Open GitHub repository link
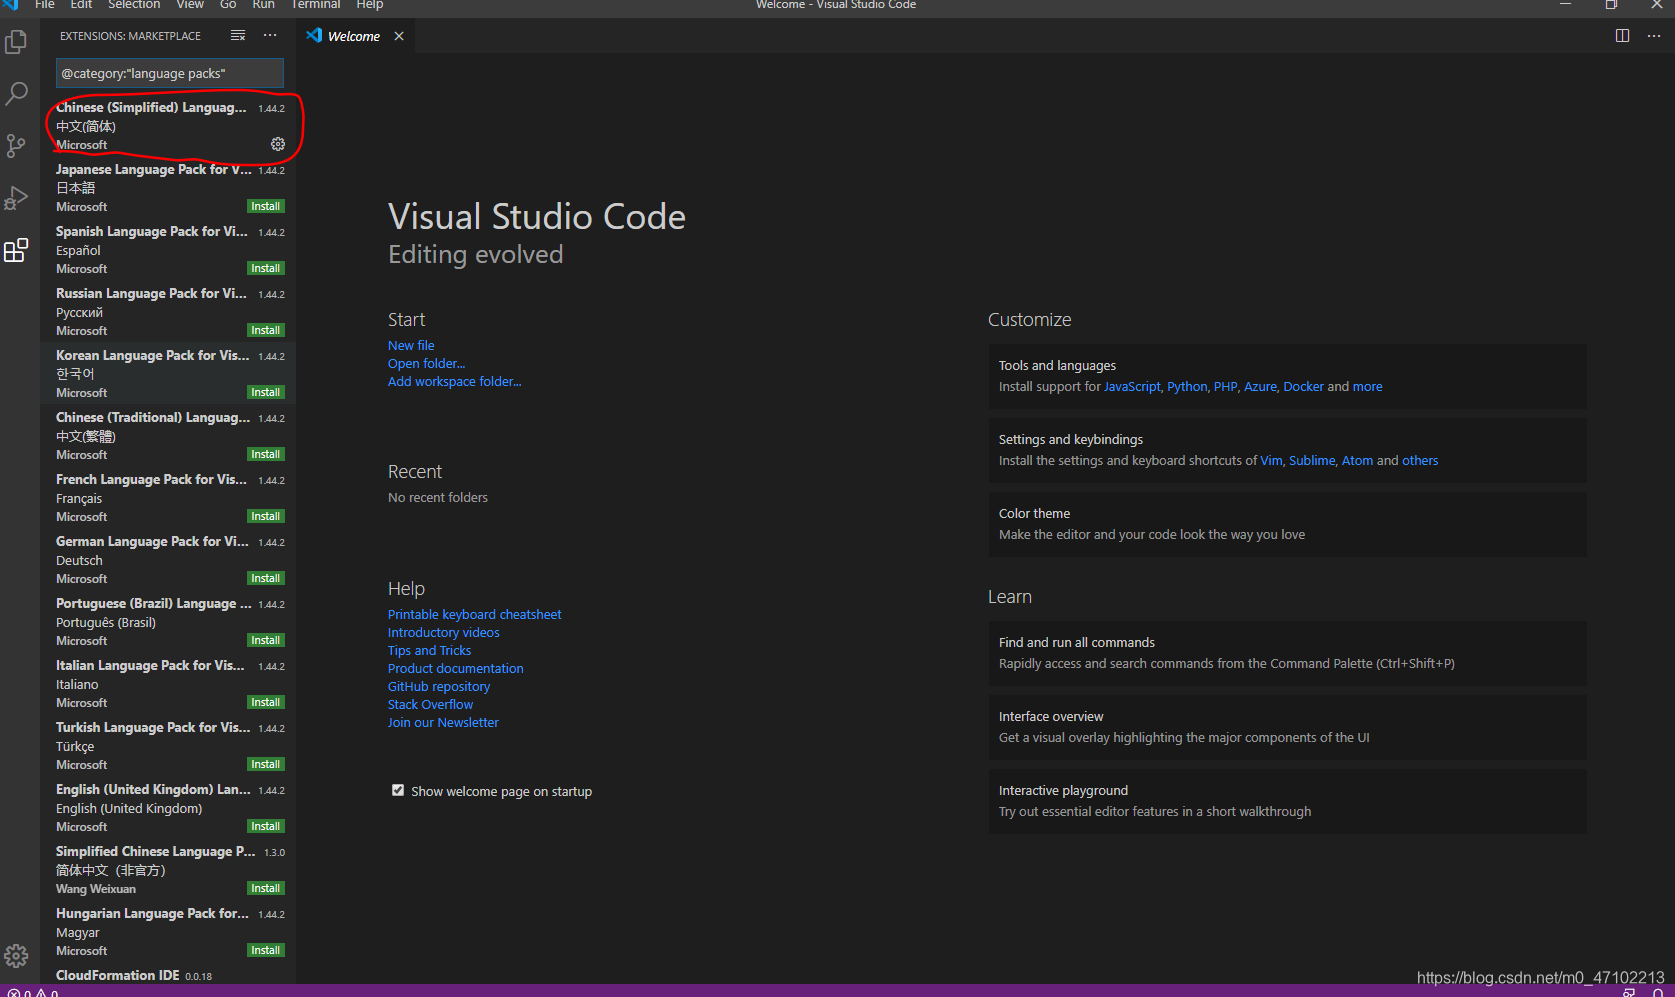 point(438,686)
